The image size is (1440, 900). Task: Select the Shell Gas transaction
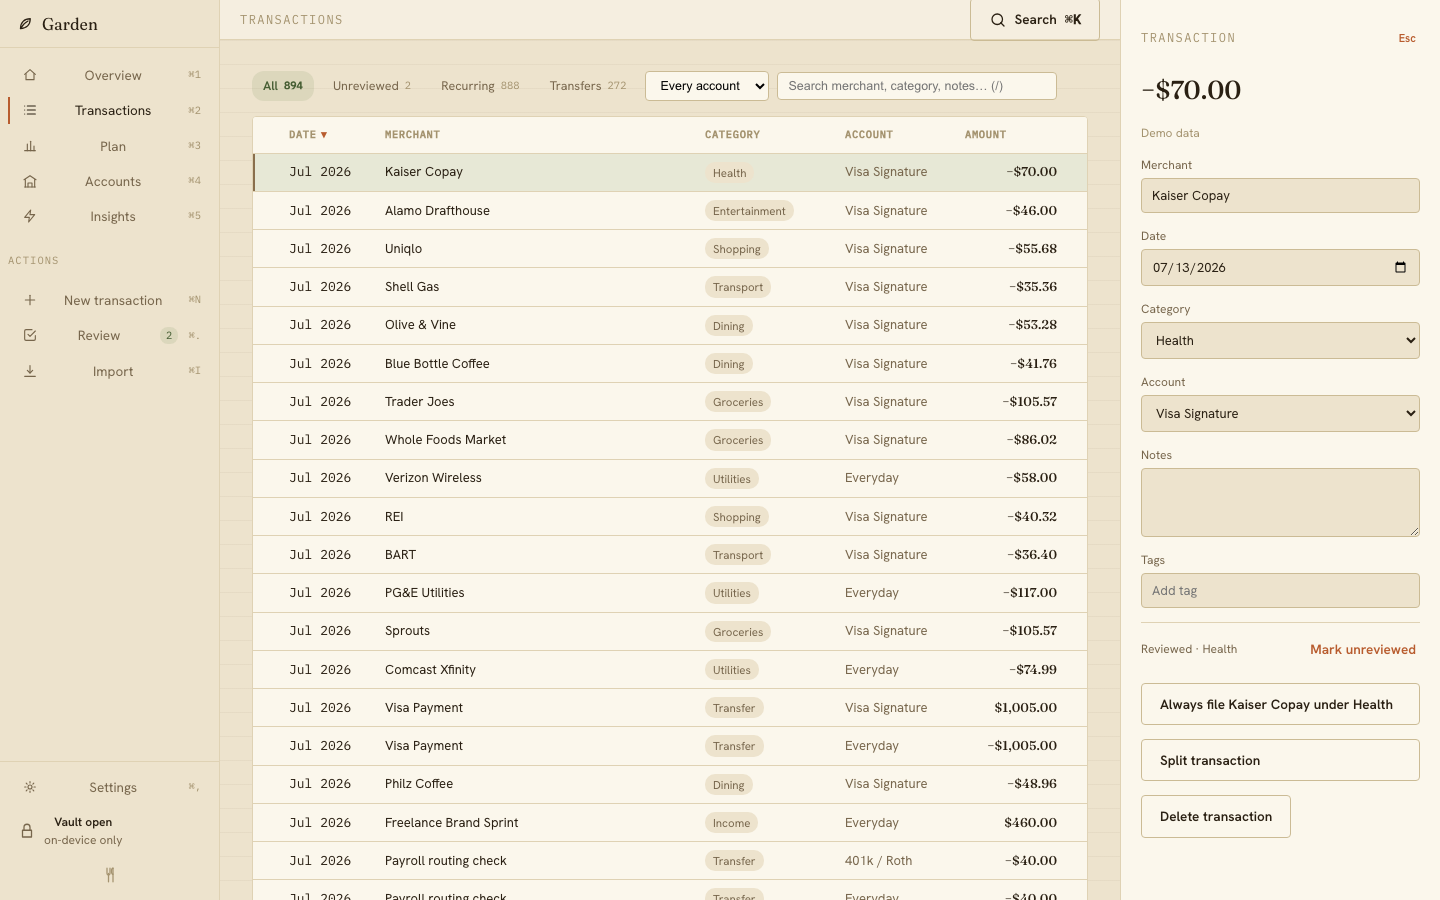(x=670, y=287)
